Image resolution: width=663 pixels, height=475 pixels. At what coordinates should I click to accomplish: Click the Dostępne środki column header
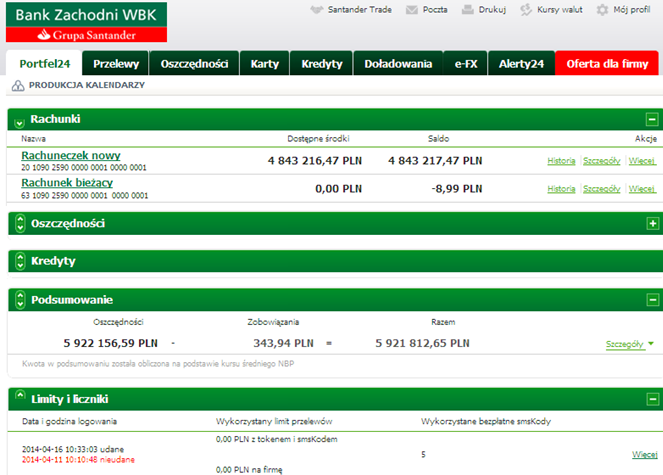coord(318,139)
